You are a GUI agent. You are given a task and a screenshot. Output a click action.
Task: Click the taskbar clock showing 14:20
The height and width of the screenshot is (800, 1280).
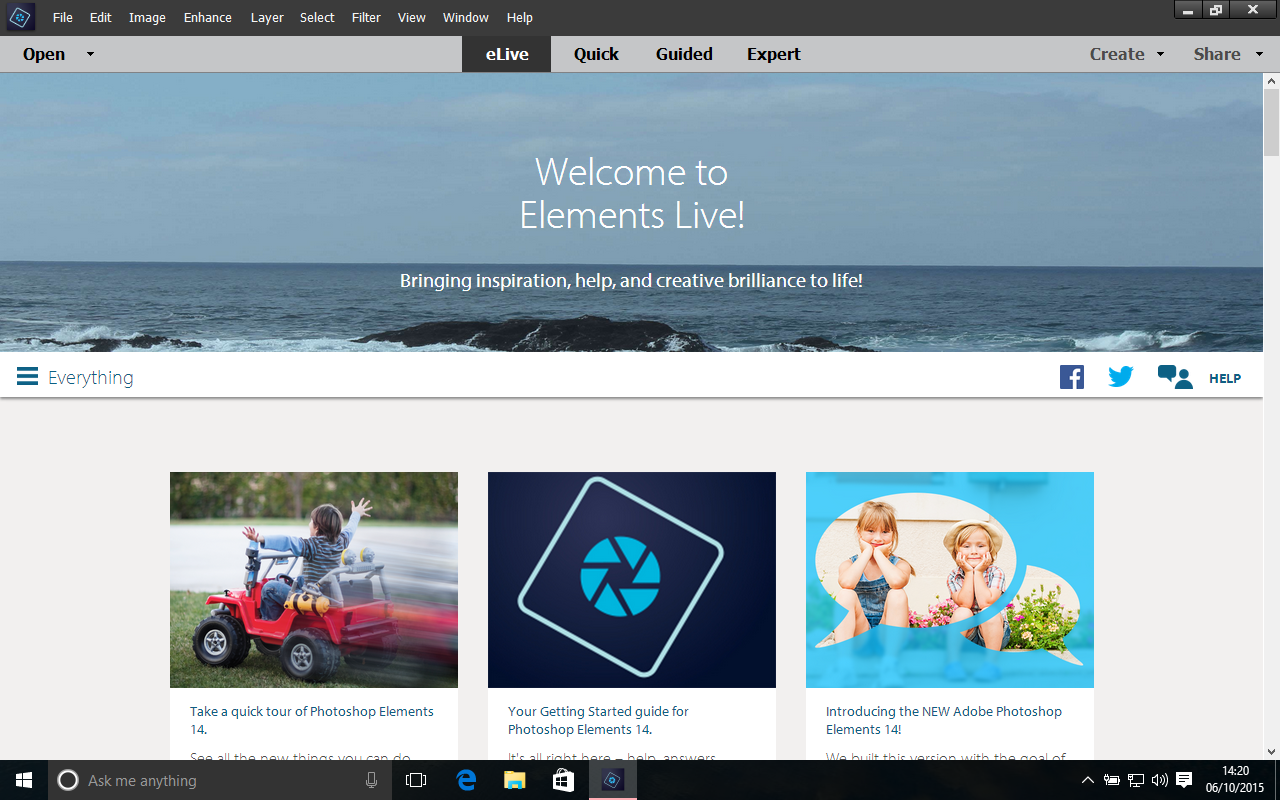tap(1236, 780)
